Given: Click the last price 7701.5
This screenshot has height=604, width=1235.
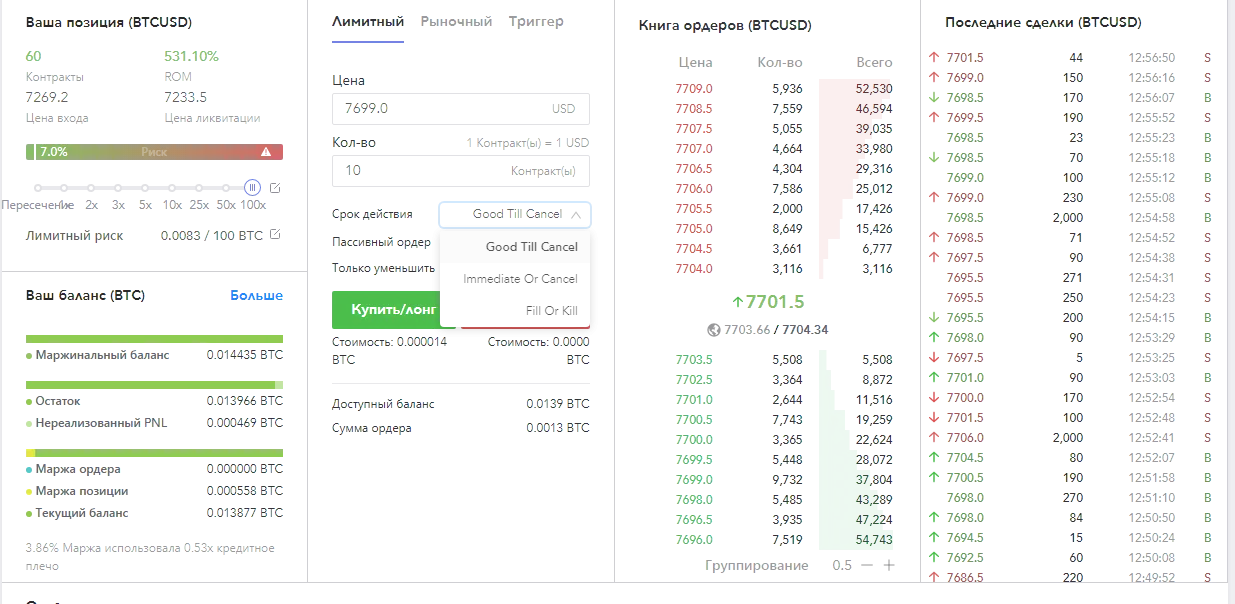Looking at the screenshot, I should pyautogui.click(x=775, y=302).
